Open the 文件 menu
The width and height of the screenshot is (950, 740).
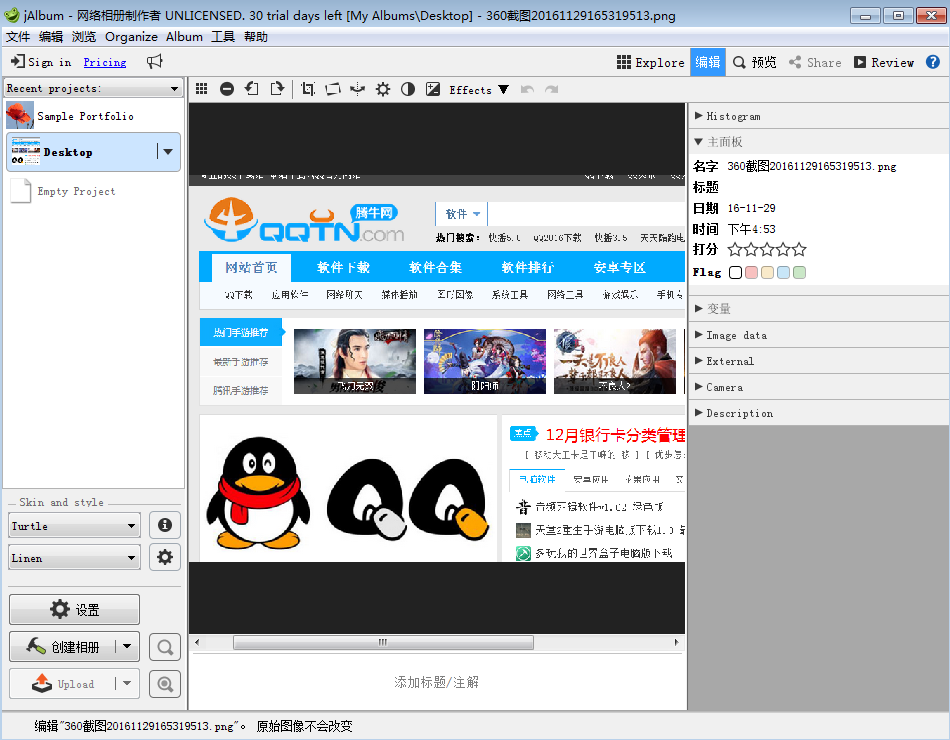(18, 37)
